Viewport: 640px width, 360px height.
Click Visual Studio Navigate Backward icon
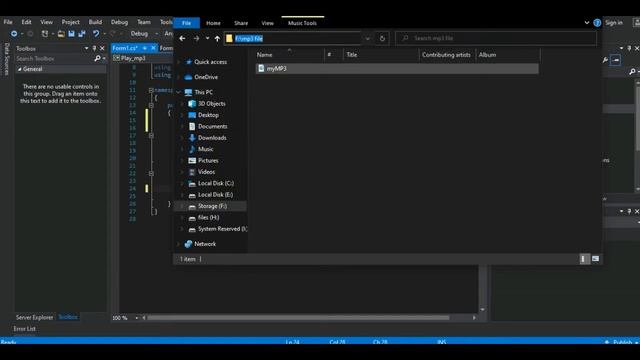pos(14,34)
